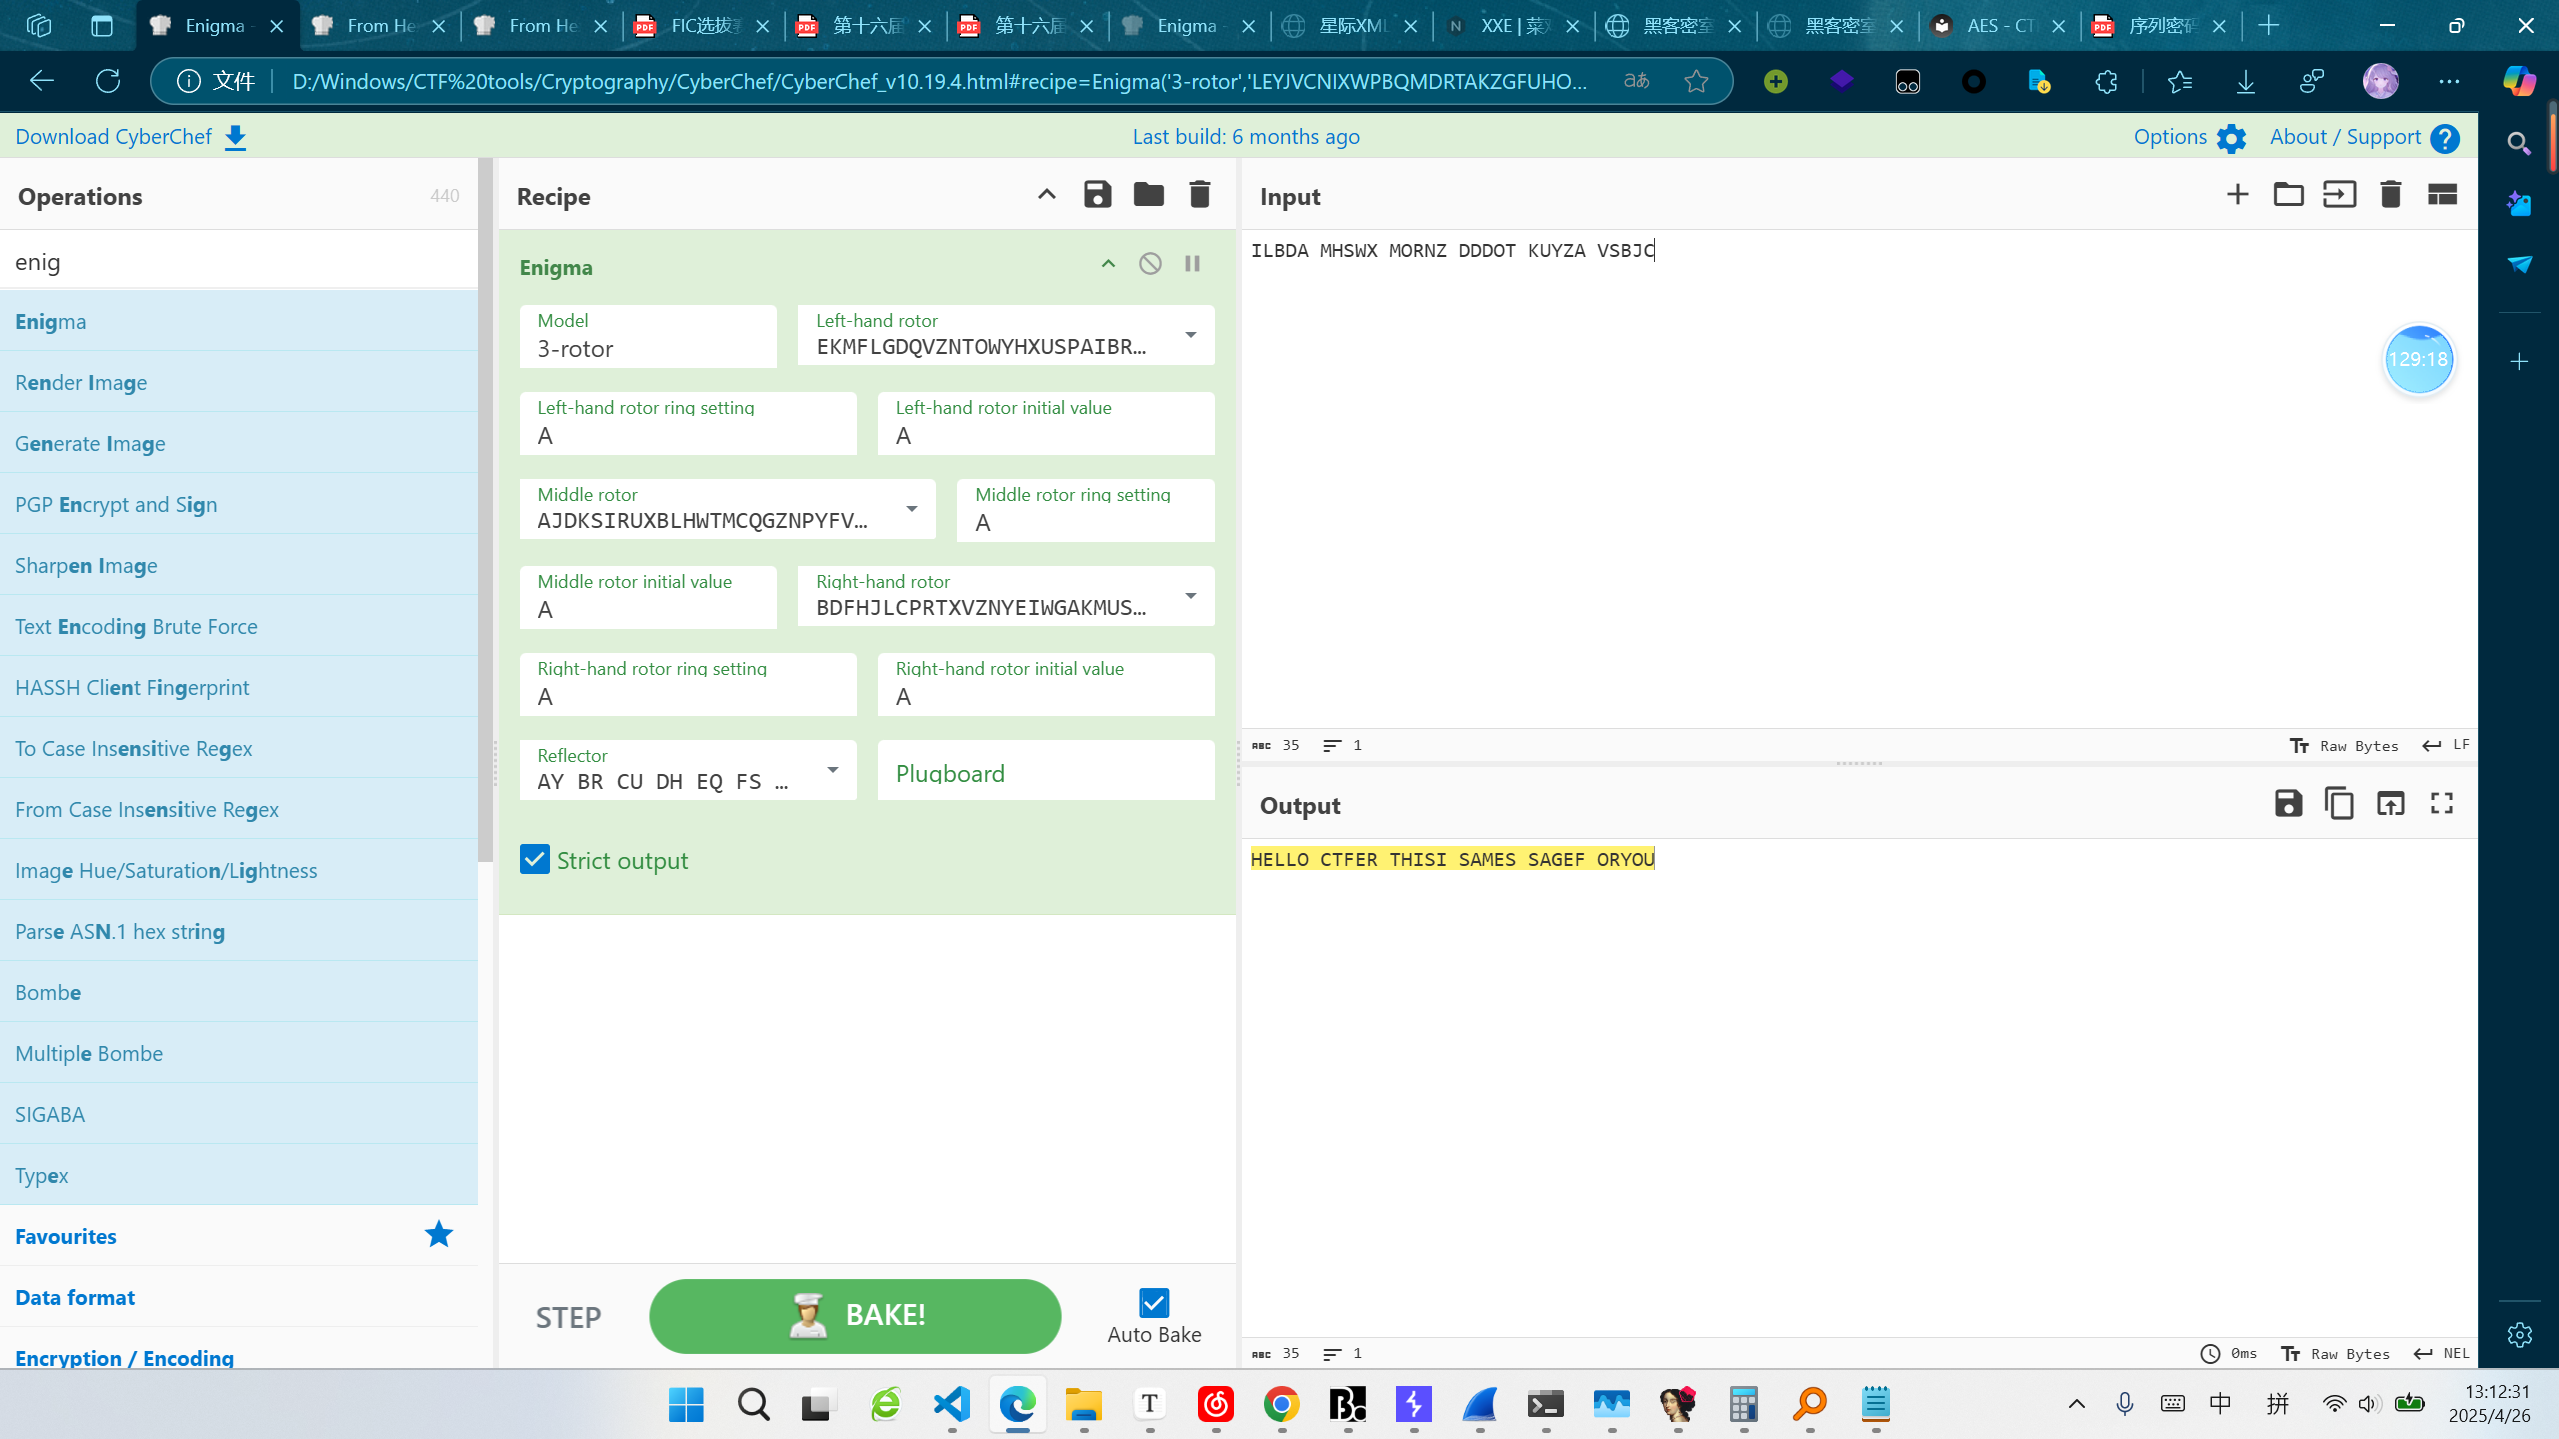Toggle the Strict output checkbox
Image resolution: width=2559 pixels, height=1439 pixels.
click(535, 860)
